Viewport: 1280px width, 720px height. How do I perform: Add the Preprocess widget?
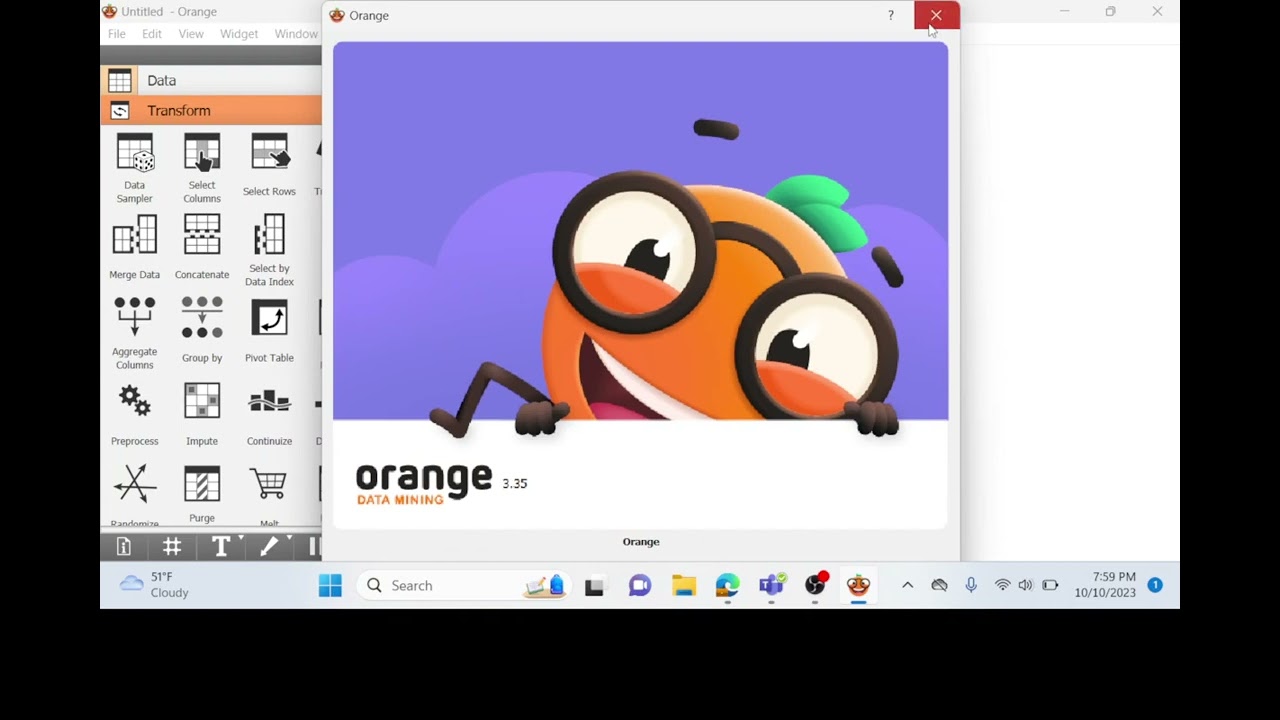pyautogui.click(x=134, y=414)
